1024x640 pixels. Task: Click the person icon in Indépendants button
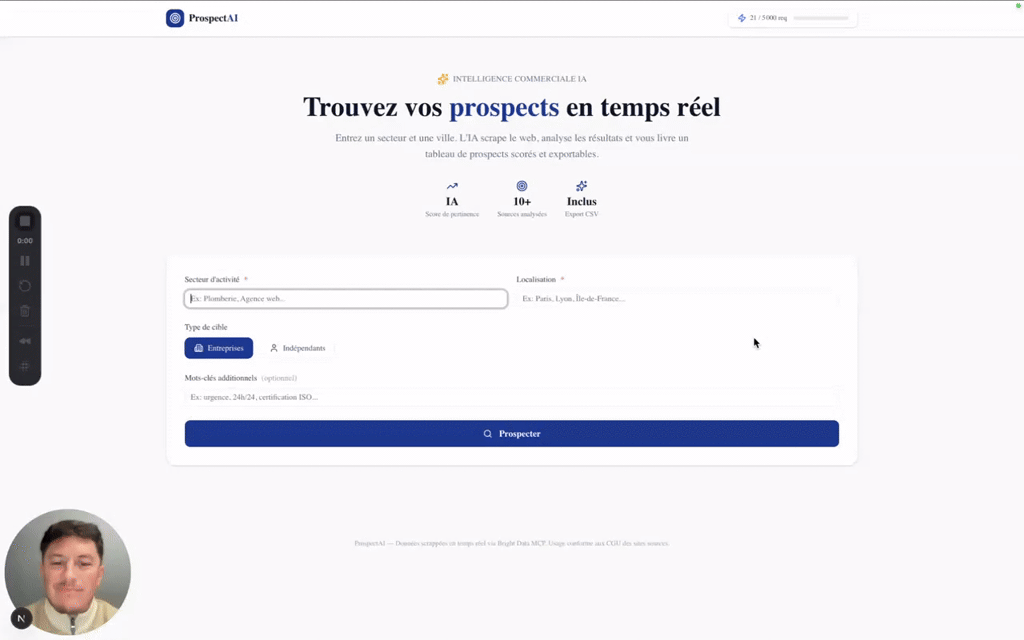[274, 348]
